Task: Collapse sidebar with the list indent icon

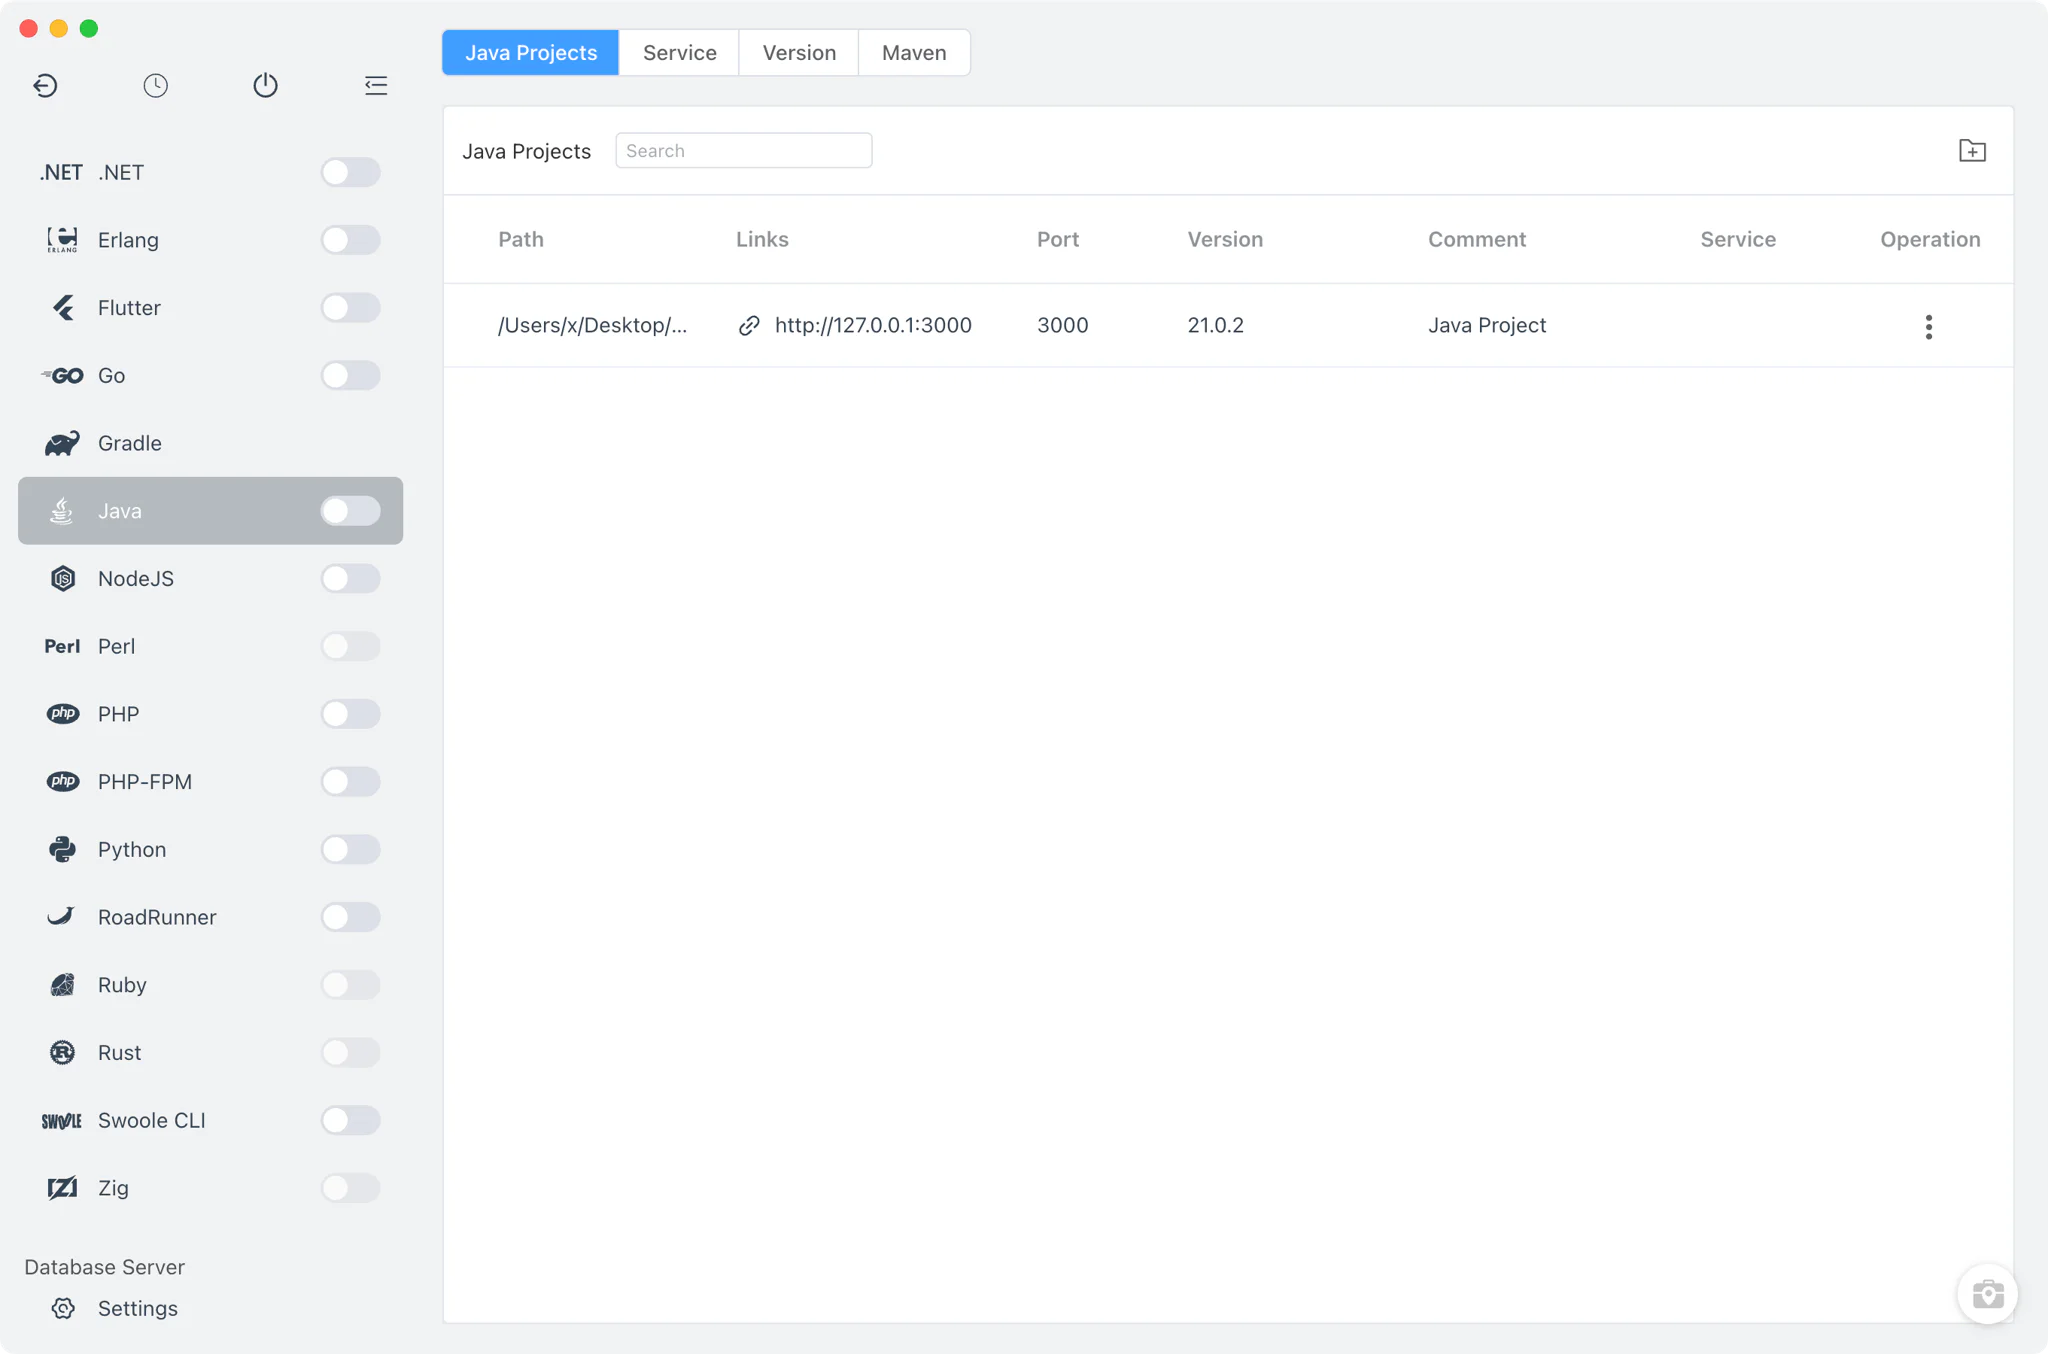Action: click(x=376, y=85)
